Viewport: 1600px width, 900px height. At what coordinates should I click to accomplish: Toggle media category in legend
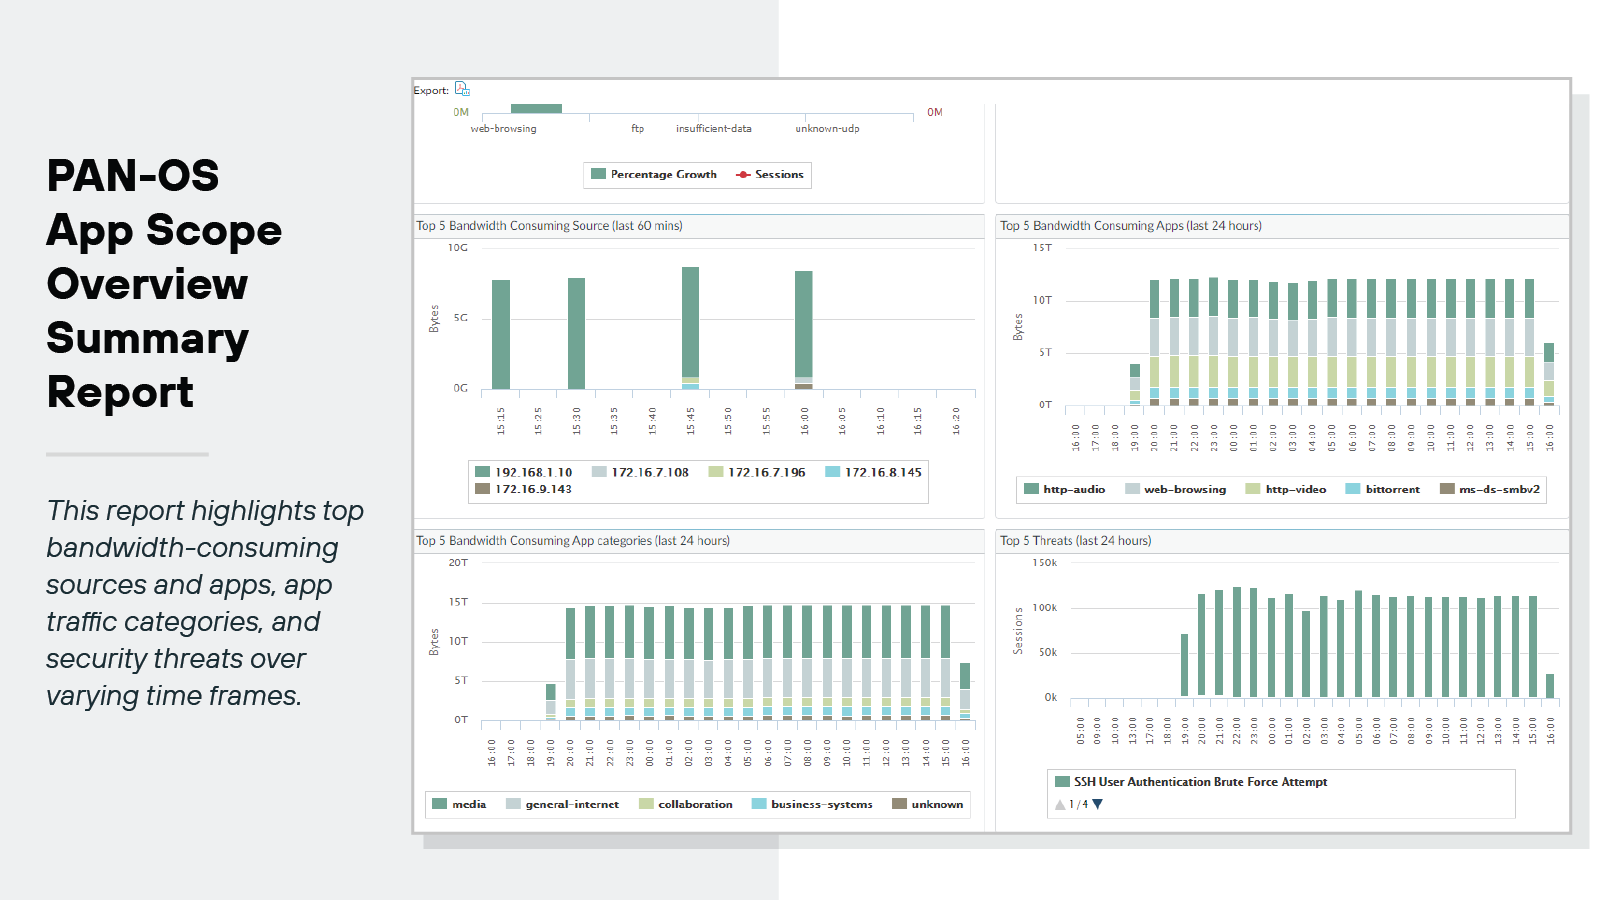[468, 804]
